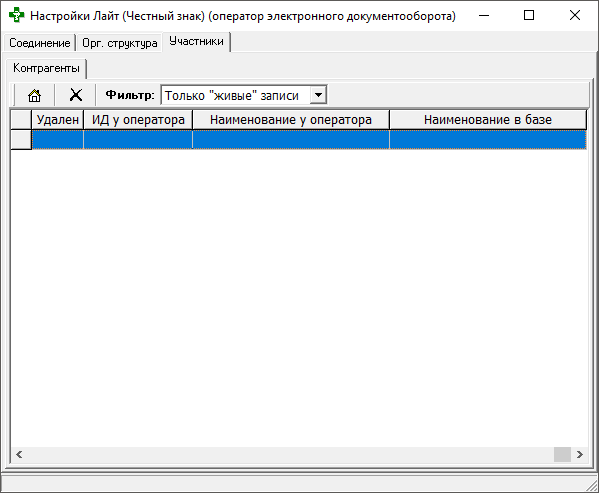The image size is (599, 493).
Task: Click the horizontal scrollbar thumb
Action: click(x=562, y=454)
